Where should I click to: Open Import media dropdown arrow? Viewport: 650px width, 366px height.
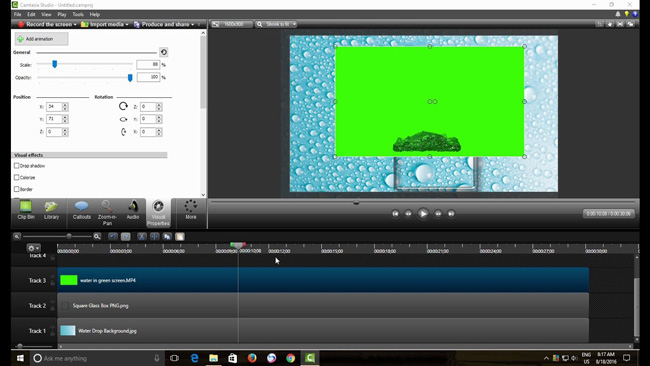(127, 24)
